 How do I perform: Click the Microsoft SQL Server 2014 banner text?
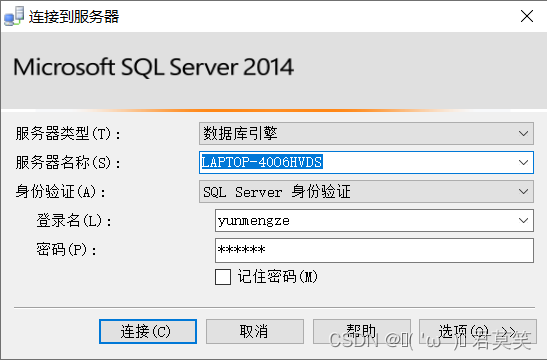click(153, 67)
